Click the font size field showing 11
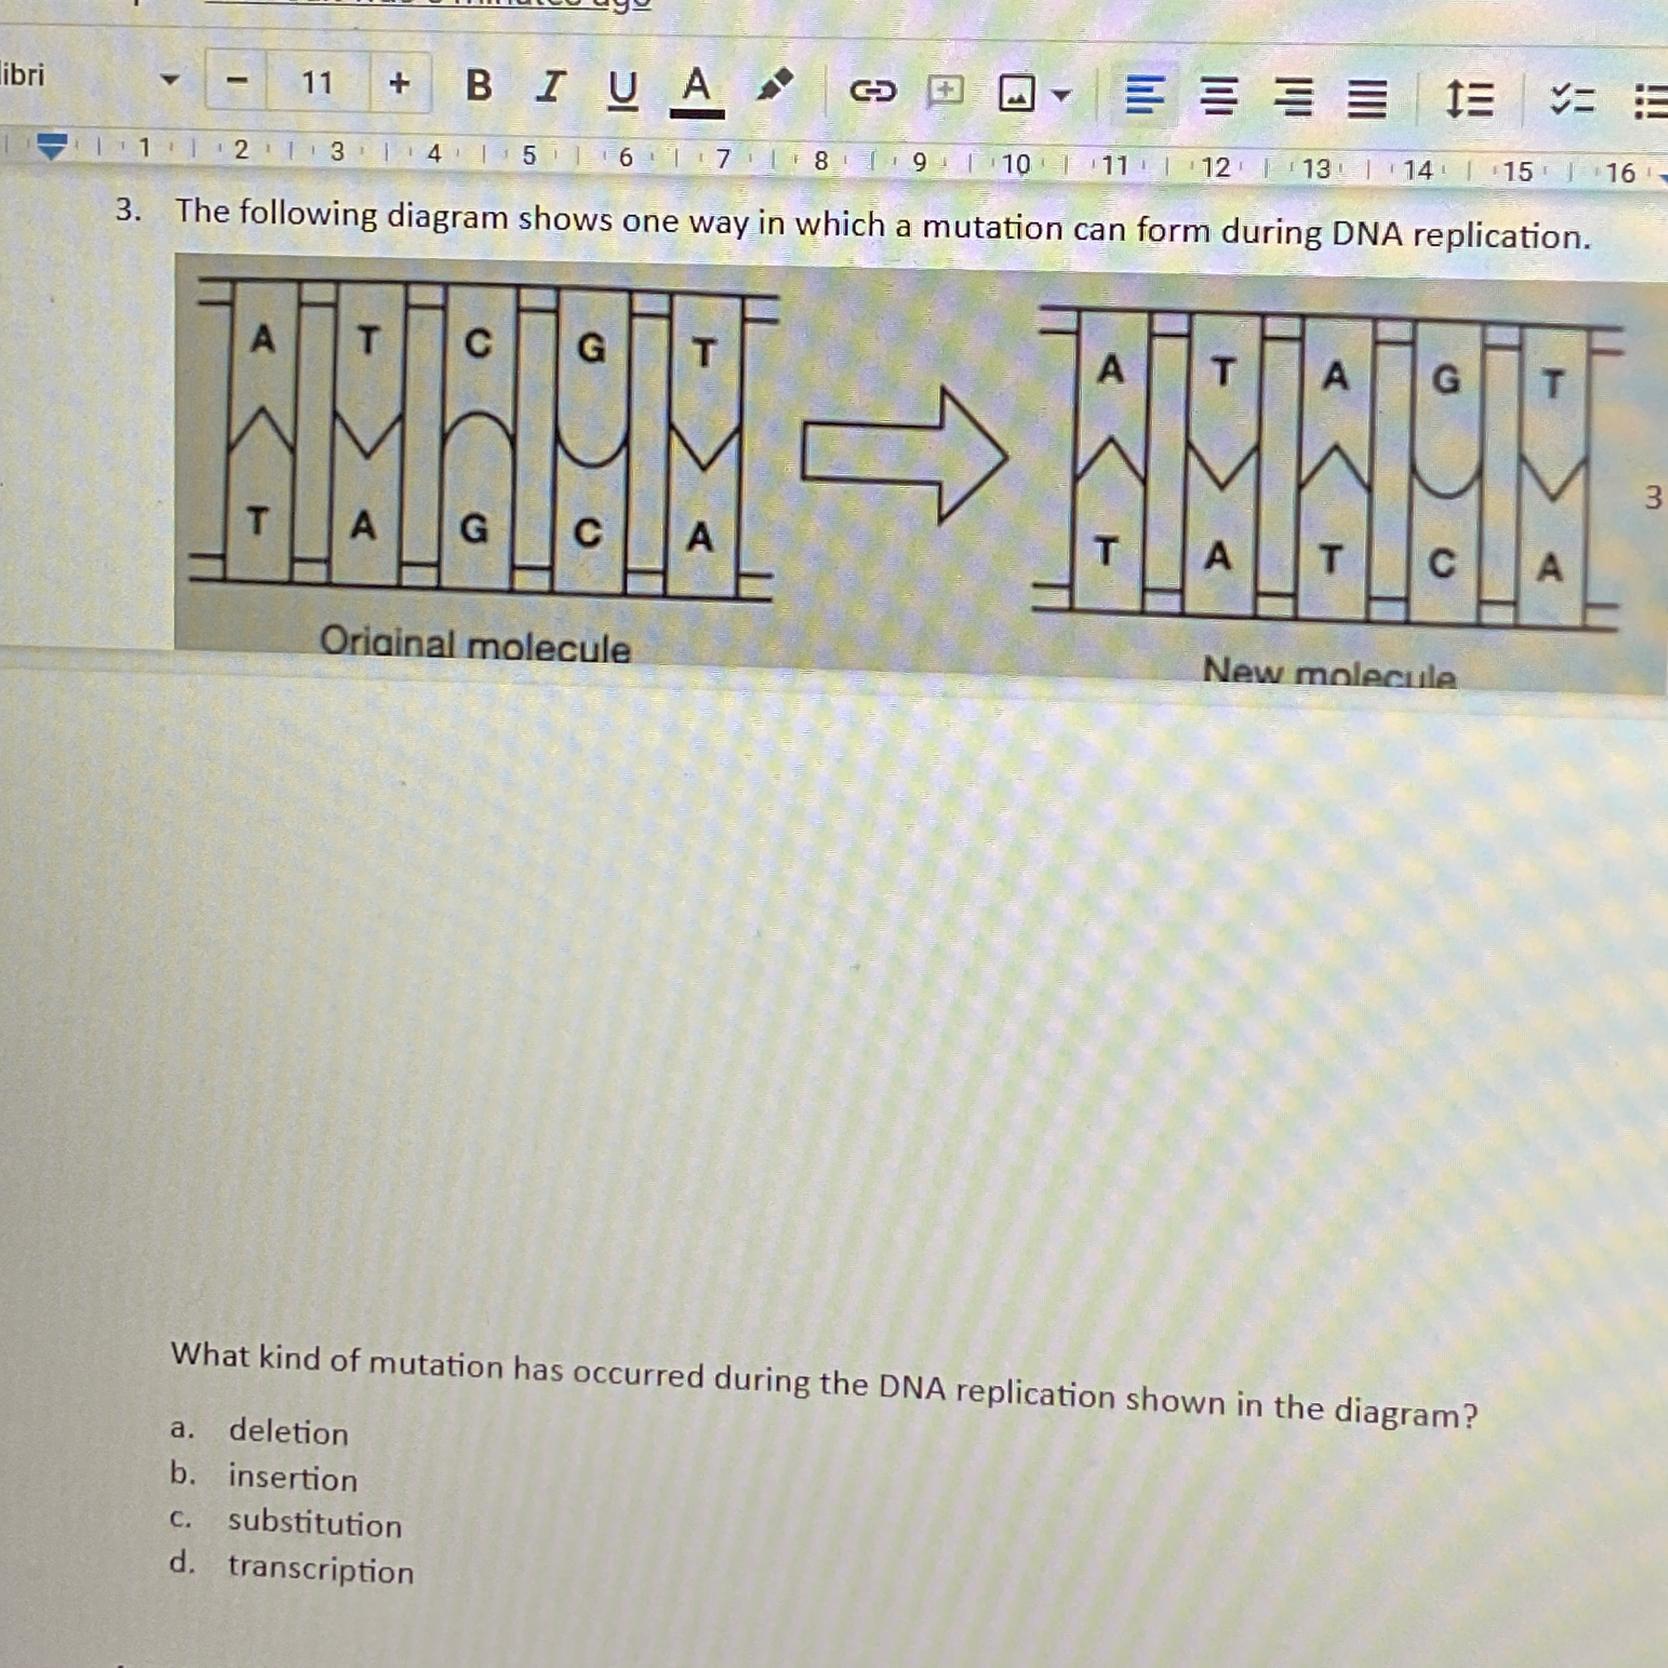Viewport: 1668px width, 1668px height. (x=318, y=82)
